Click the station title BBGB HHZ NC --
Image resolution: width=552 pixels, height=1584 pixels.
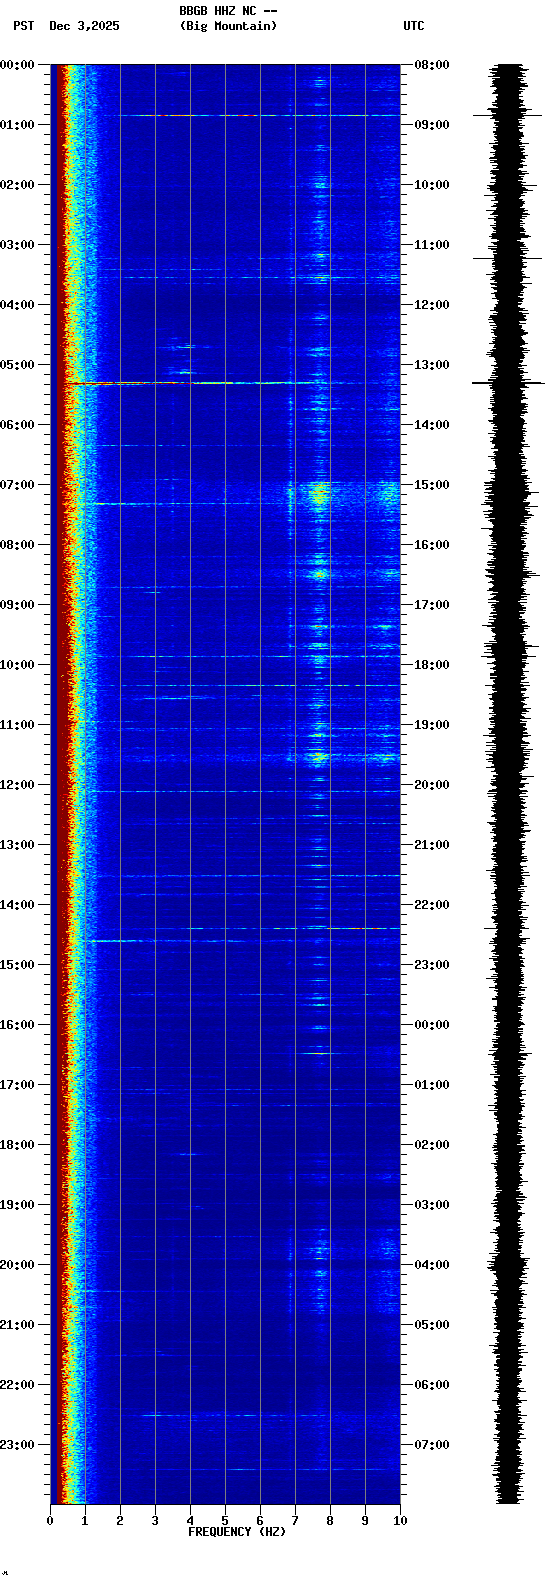pyautogui.click(x=228, y=11)
